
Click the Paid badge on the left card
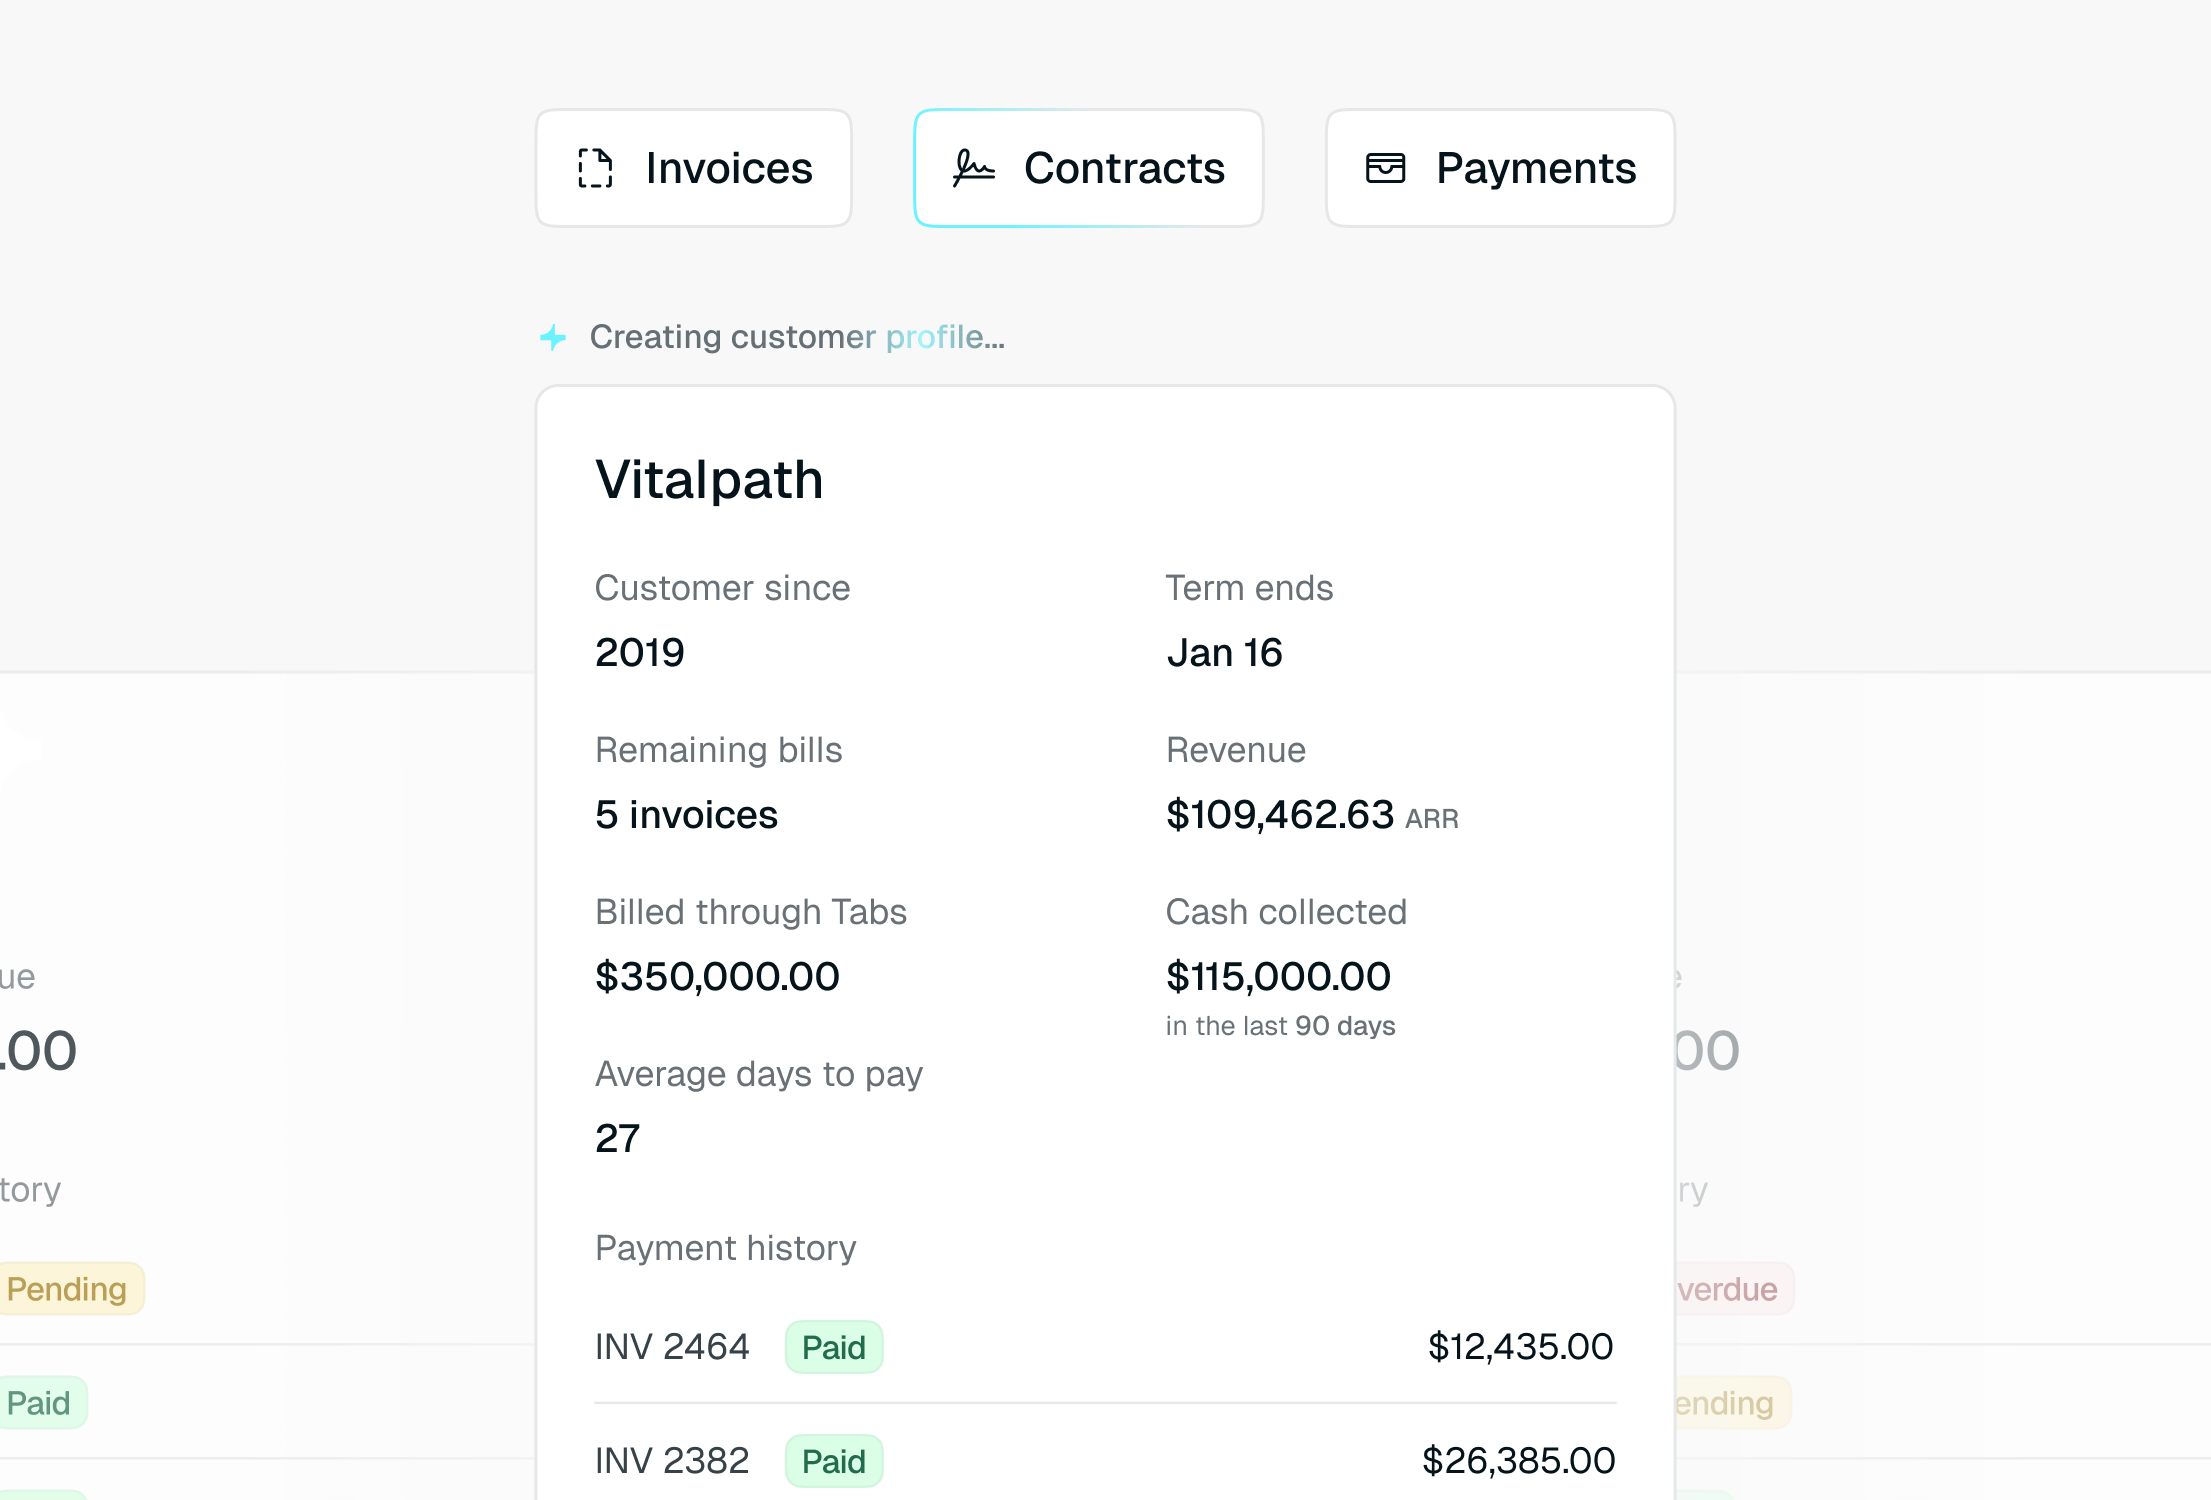[x=40, y=1403]
